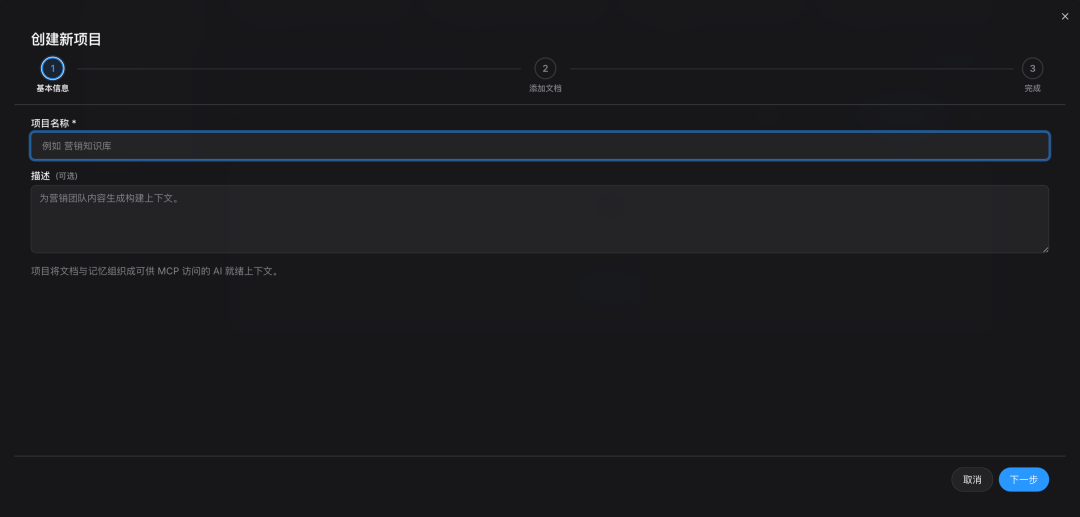Click the step 1 circle indicator
Viewport: 1080px width, 517px height.
(53, 68)
